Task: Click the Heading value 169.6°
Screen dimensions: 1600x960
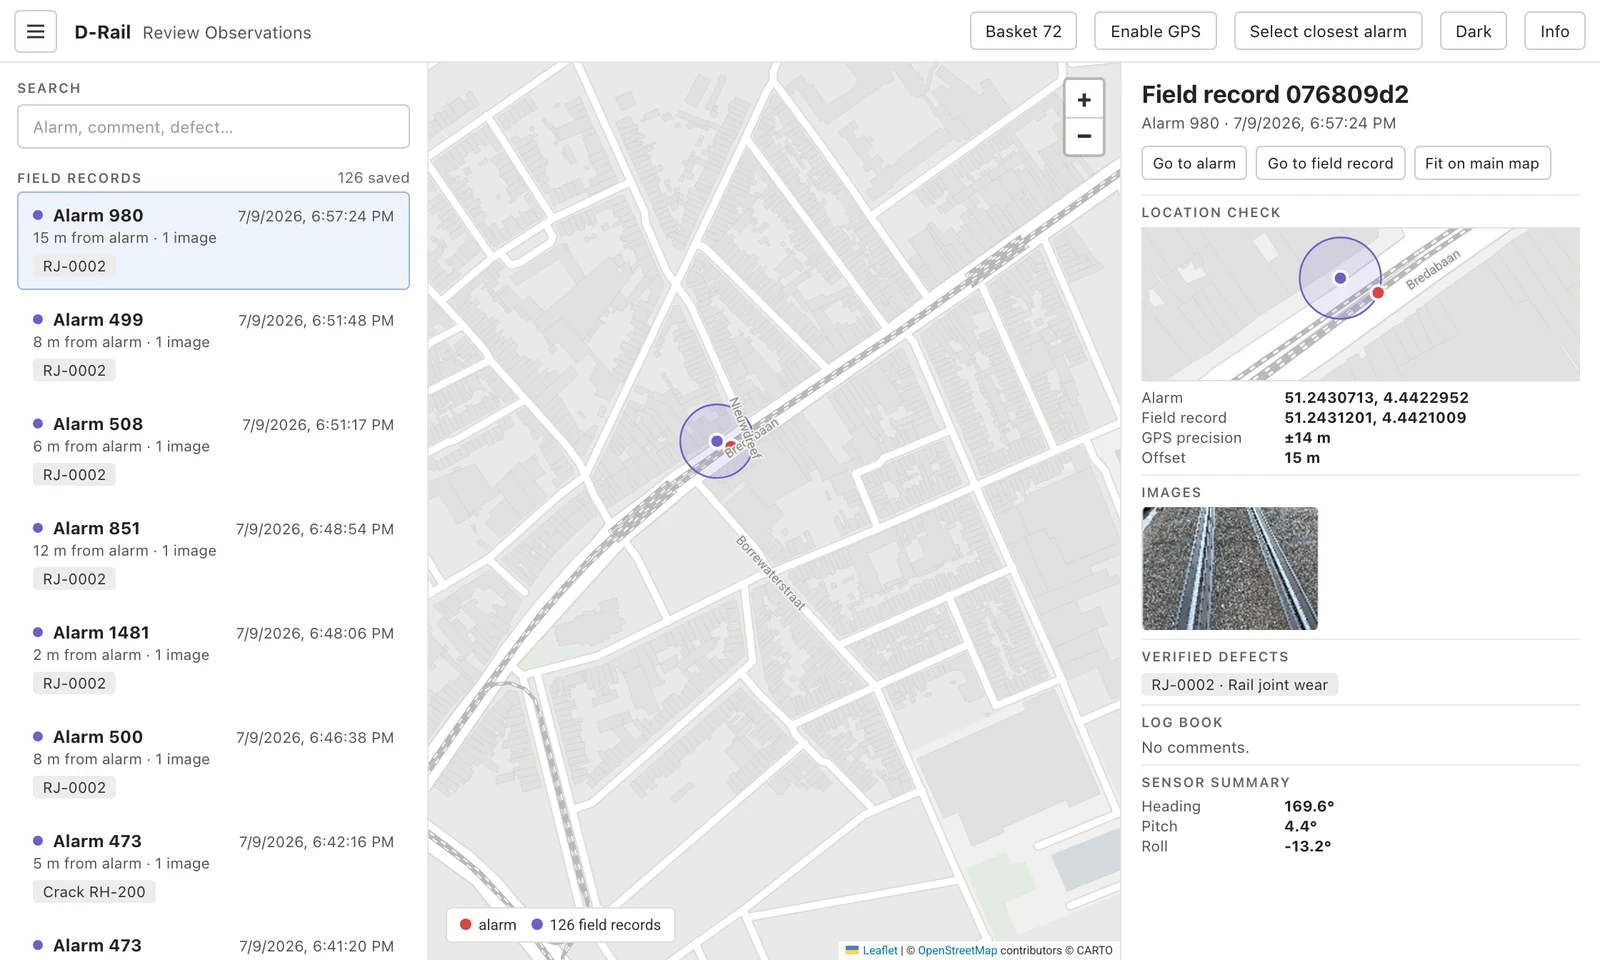Action: 1309,806
